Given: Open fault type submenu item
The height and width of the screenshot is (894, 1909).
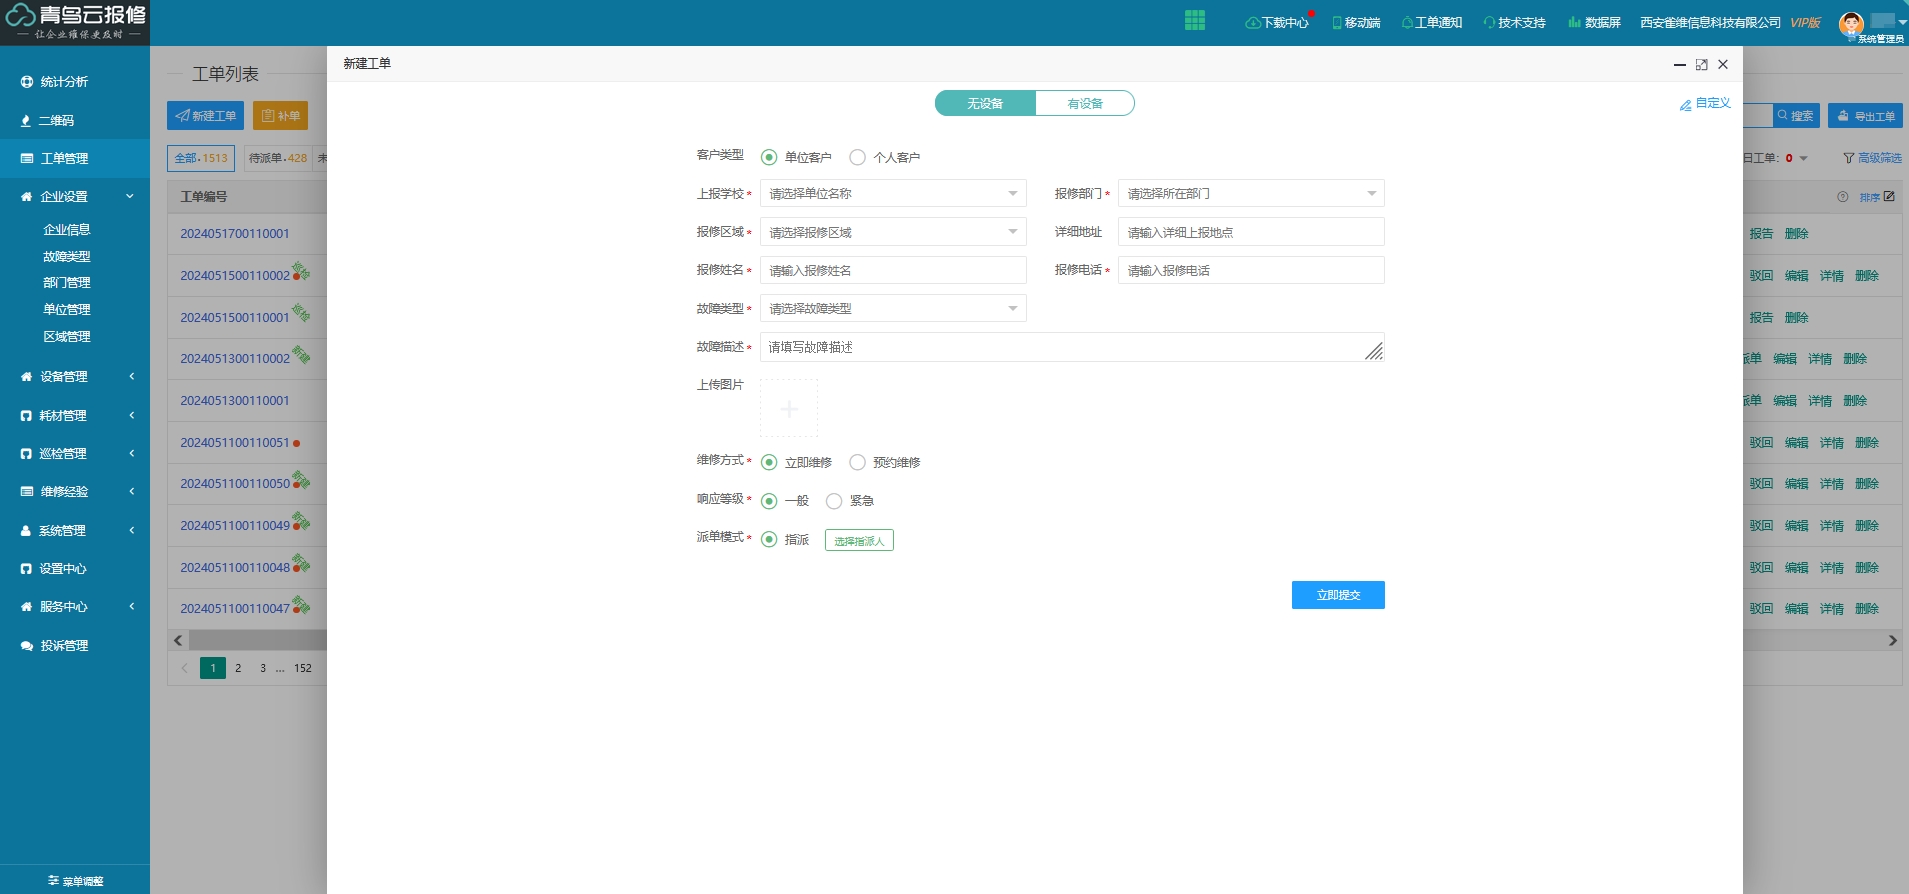Looking at the screenshot, I should tap(67, 256).
